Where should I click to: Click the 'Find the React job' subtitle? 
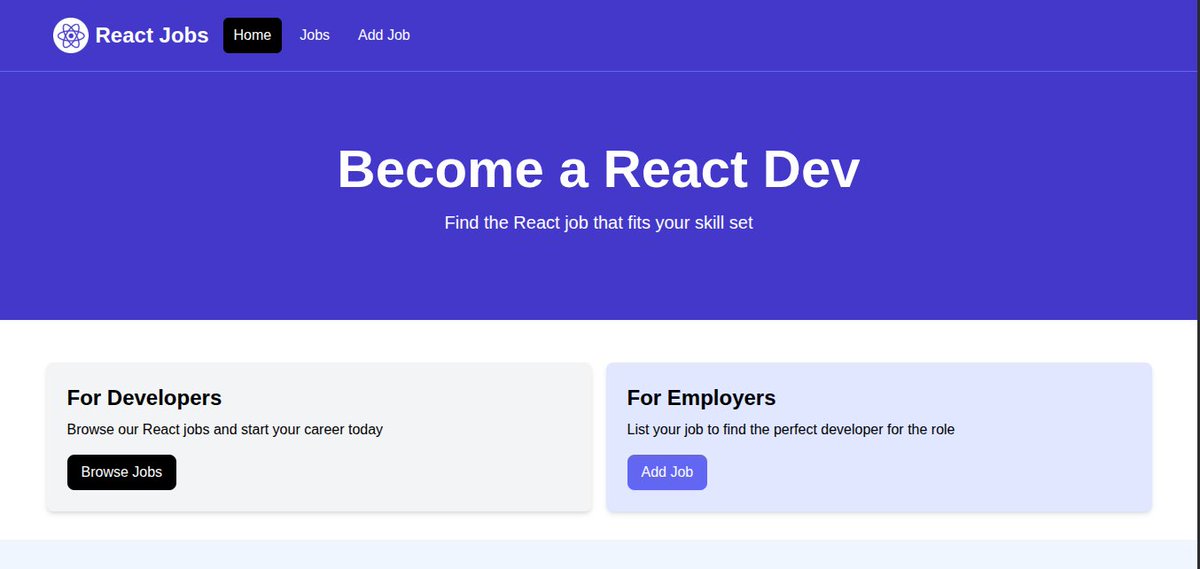599,222
